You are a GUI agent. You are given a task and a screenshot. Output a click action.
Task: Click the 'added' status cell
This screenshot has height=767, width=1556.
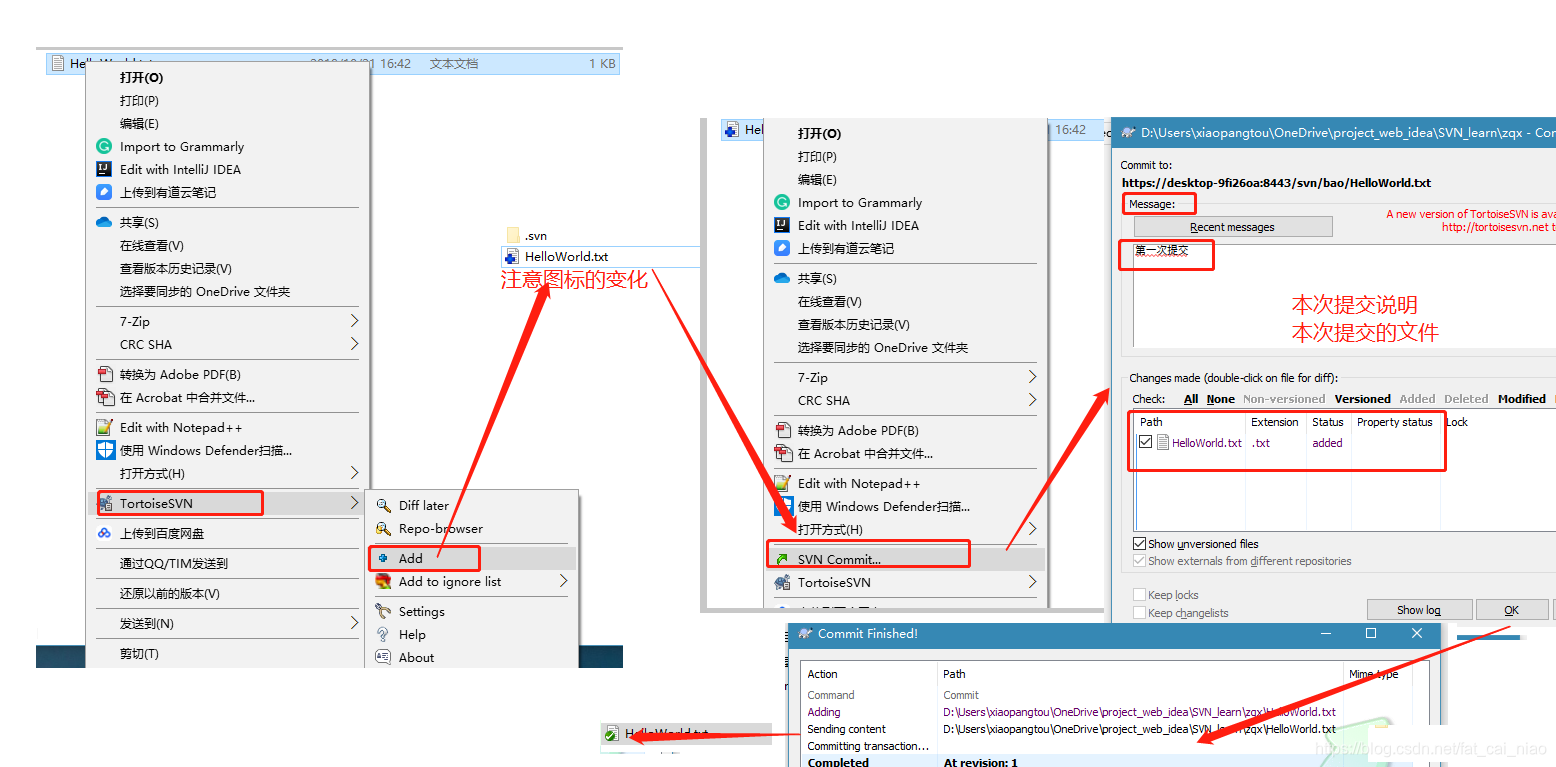coord(1327,443)
